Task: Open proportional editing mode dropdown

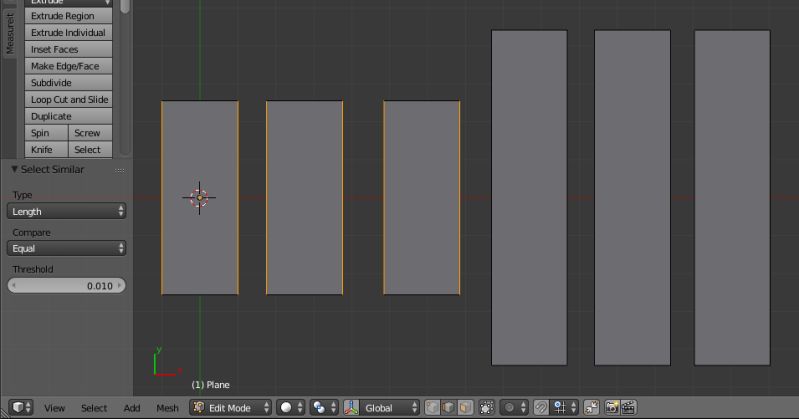Action: pos(513,407)
